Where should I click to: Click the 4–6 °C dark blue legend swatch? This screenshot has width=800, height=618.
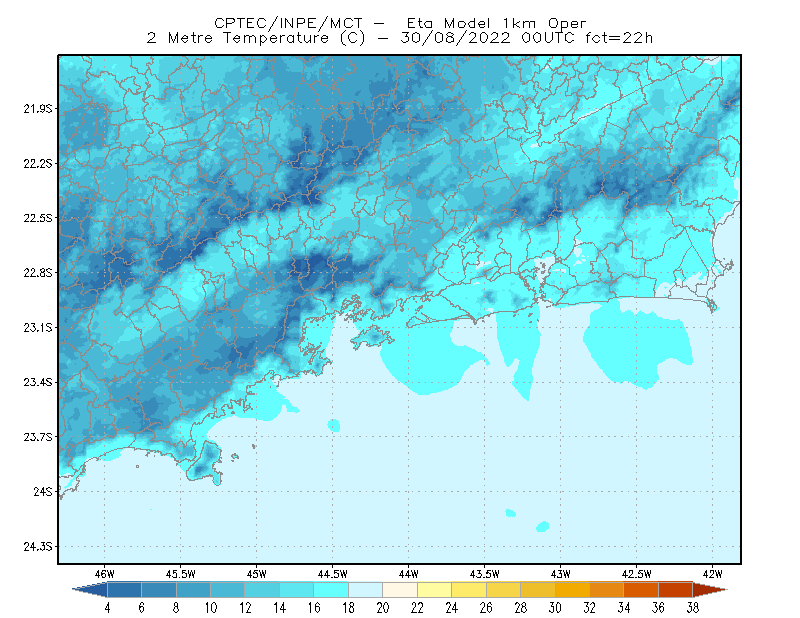pyautogui.click(x=124, y=590)
